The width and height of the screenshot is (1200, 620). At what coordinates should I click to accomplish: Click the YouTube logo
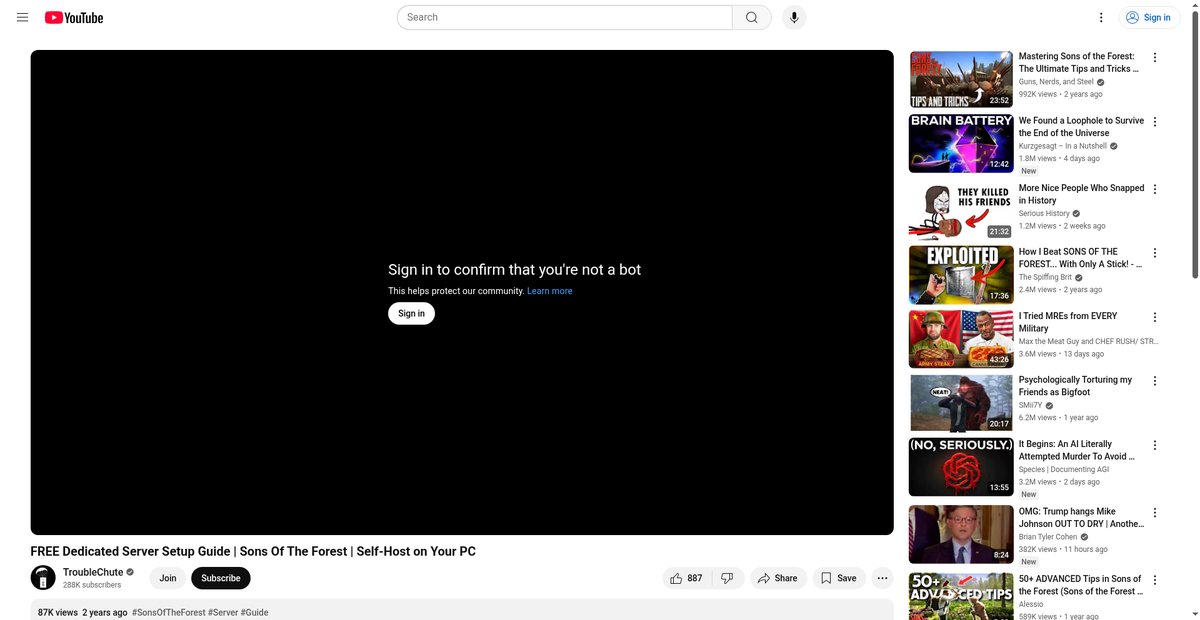74,17
